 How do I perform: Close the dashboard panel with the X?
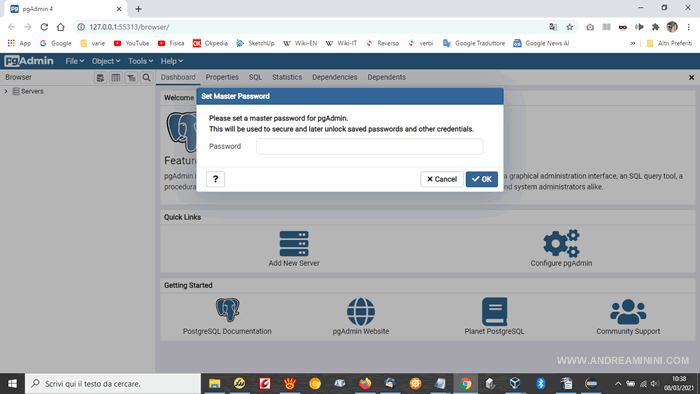point(692,77)
